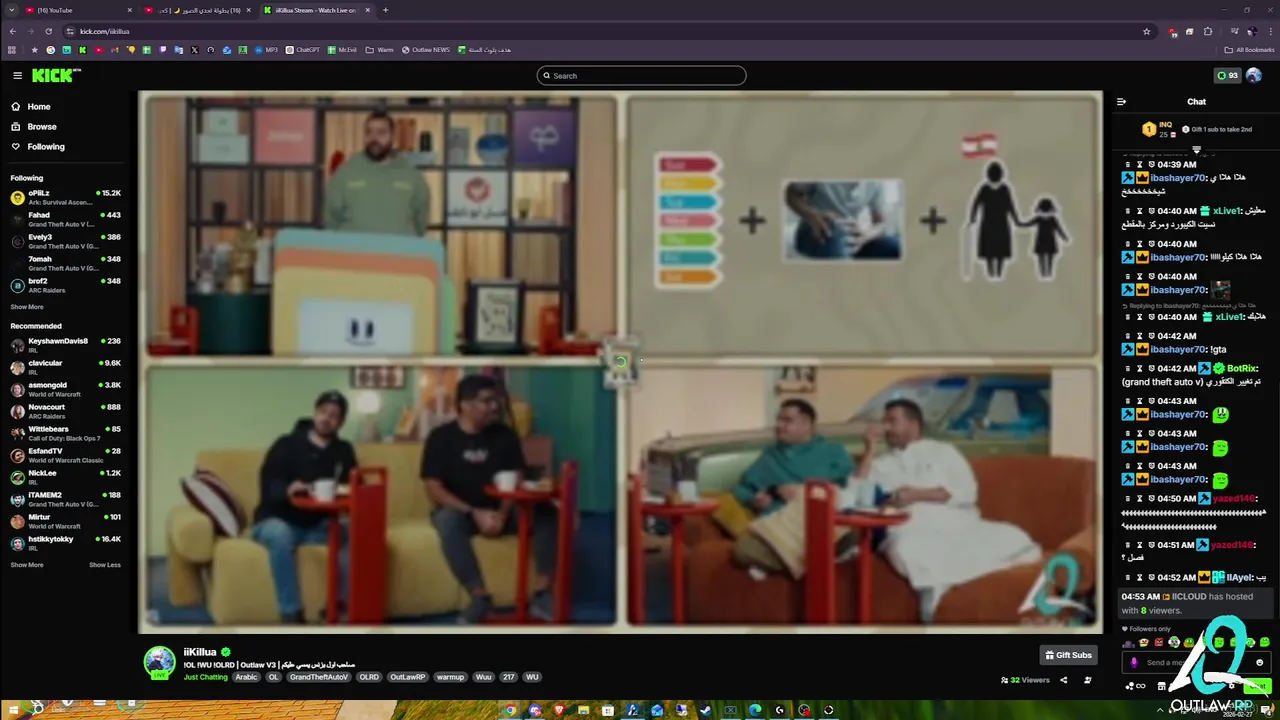Open the channel points balance showing 93
This screenshot has height=720, width=1280.
coord(1227,75)
